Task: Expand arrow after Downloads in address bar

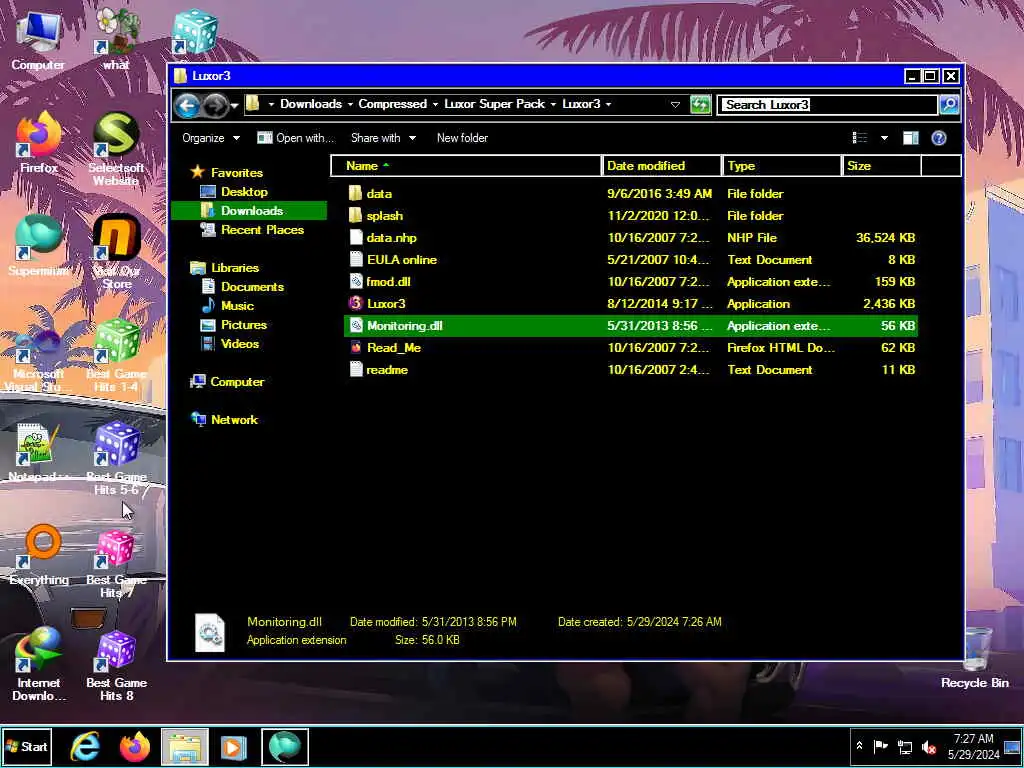Action: 350,104
